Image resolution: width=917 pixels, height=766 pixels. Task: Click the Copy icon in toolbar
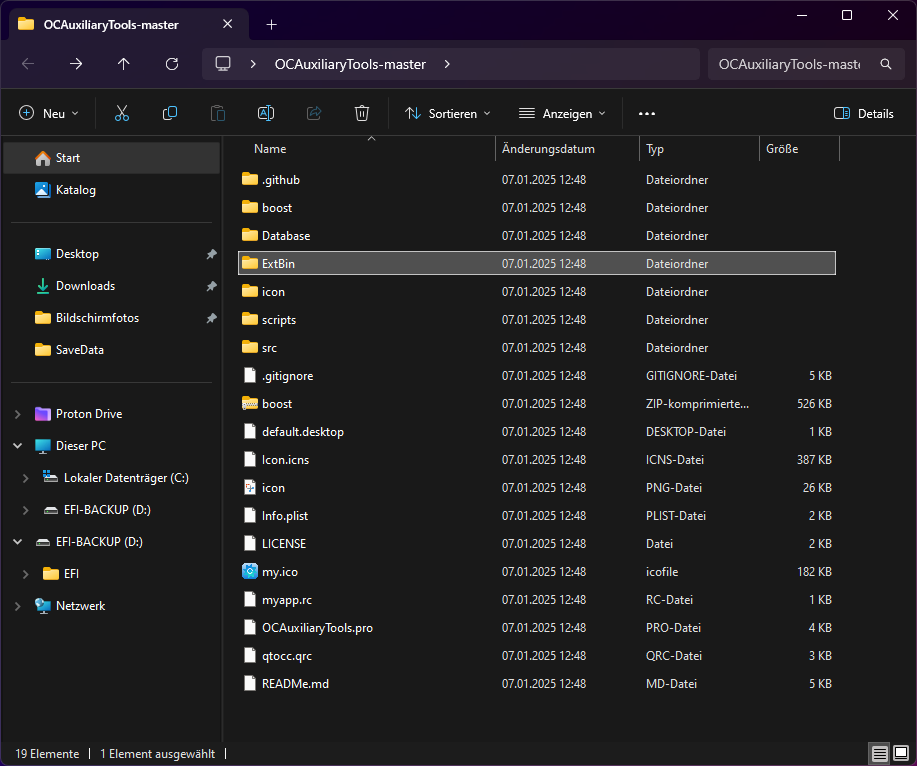point(170,114)
